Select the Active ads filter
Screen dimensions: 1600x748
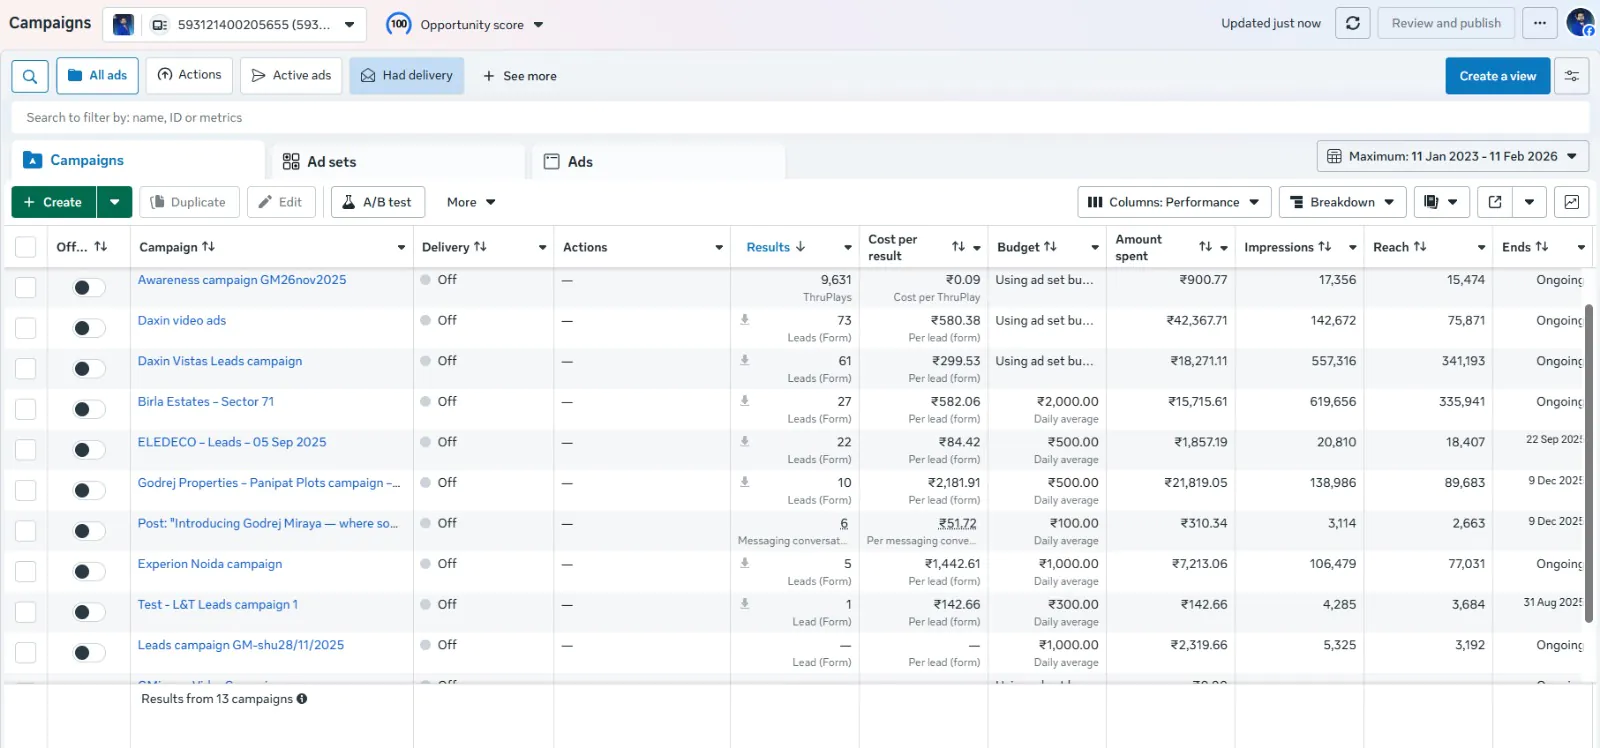click(291, 76)
